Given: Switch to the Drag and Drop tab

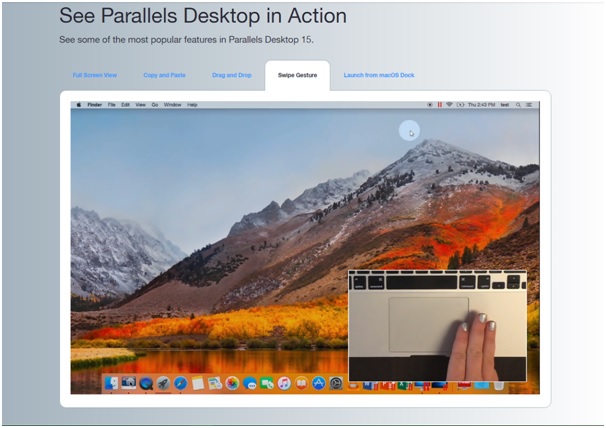Looking at the screenshot, I should pyautogui.click(x=232, y=75).
